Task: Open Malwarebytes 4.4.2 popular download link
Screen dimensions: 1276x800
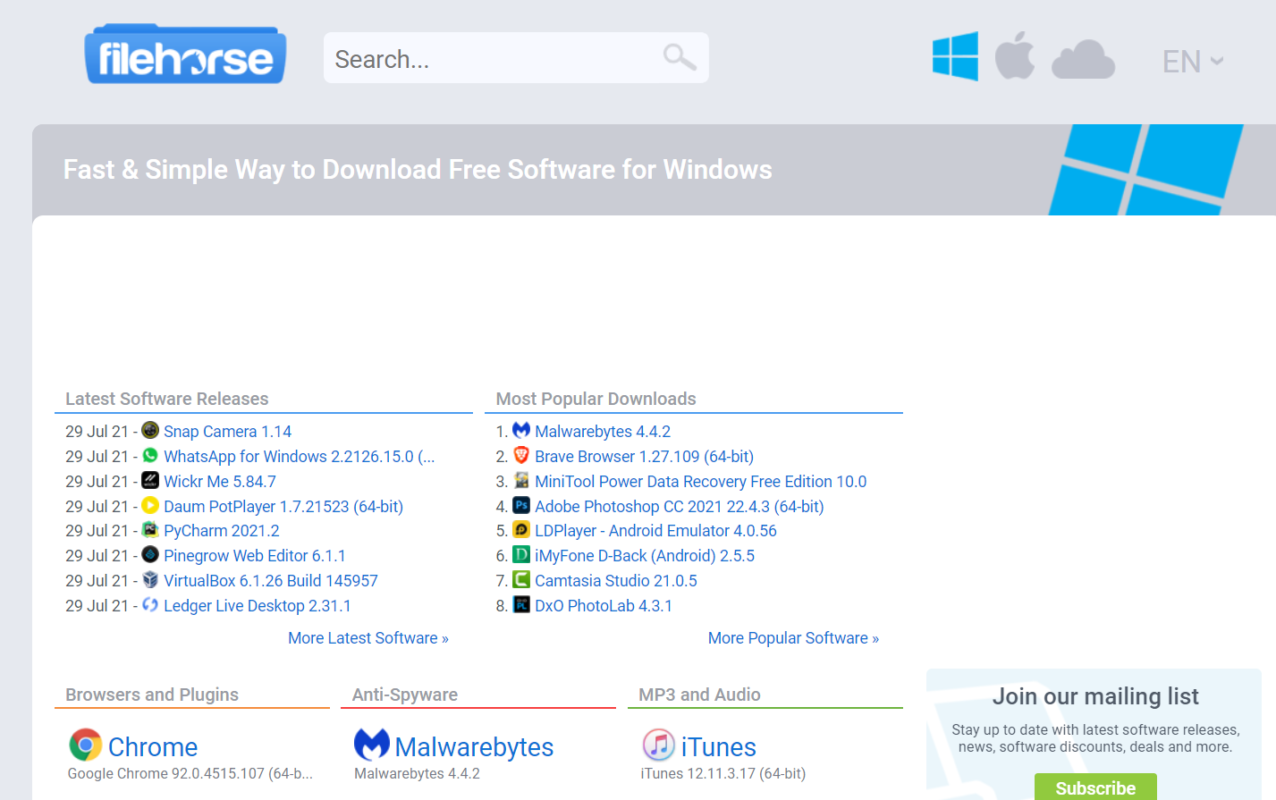Action: coord(602,432)
